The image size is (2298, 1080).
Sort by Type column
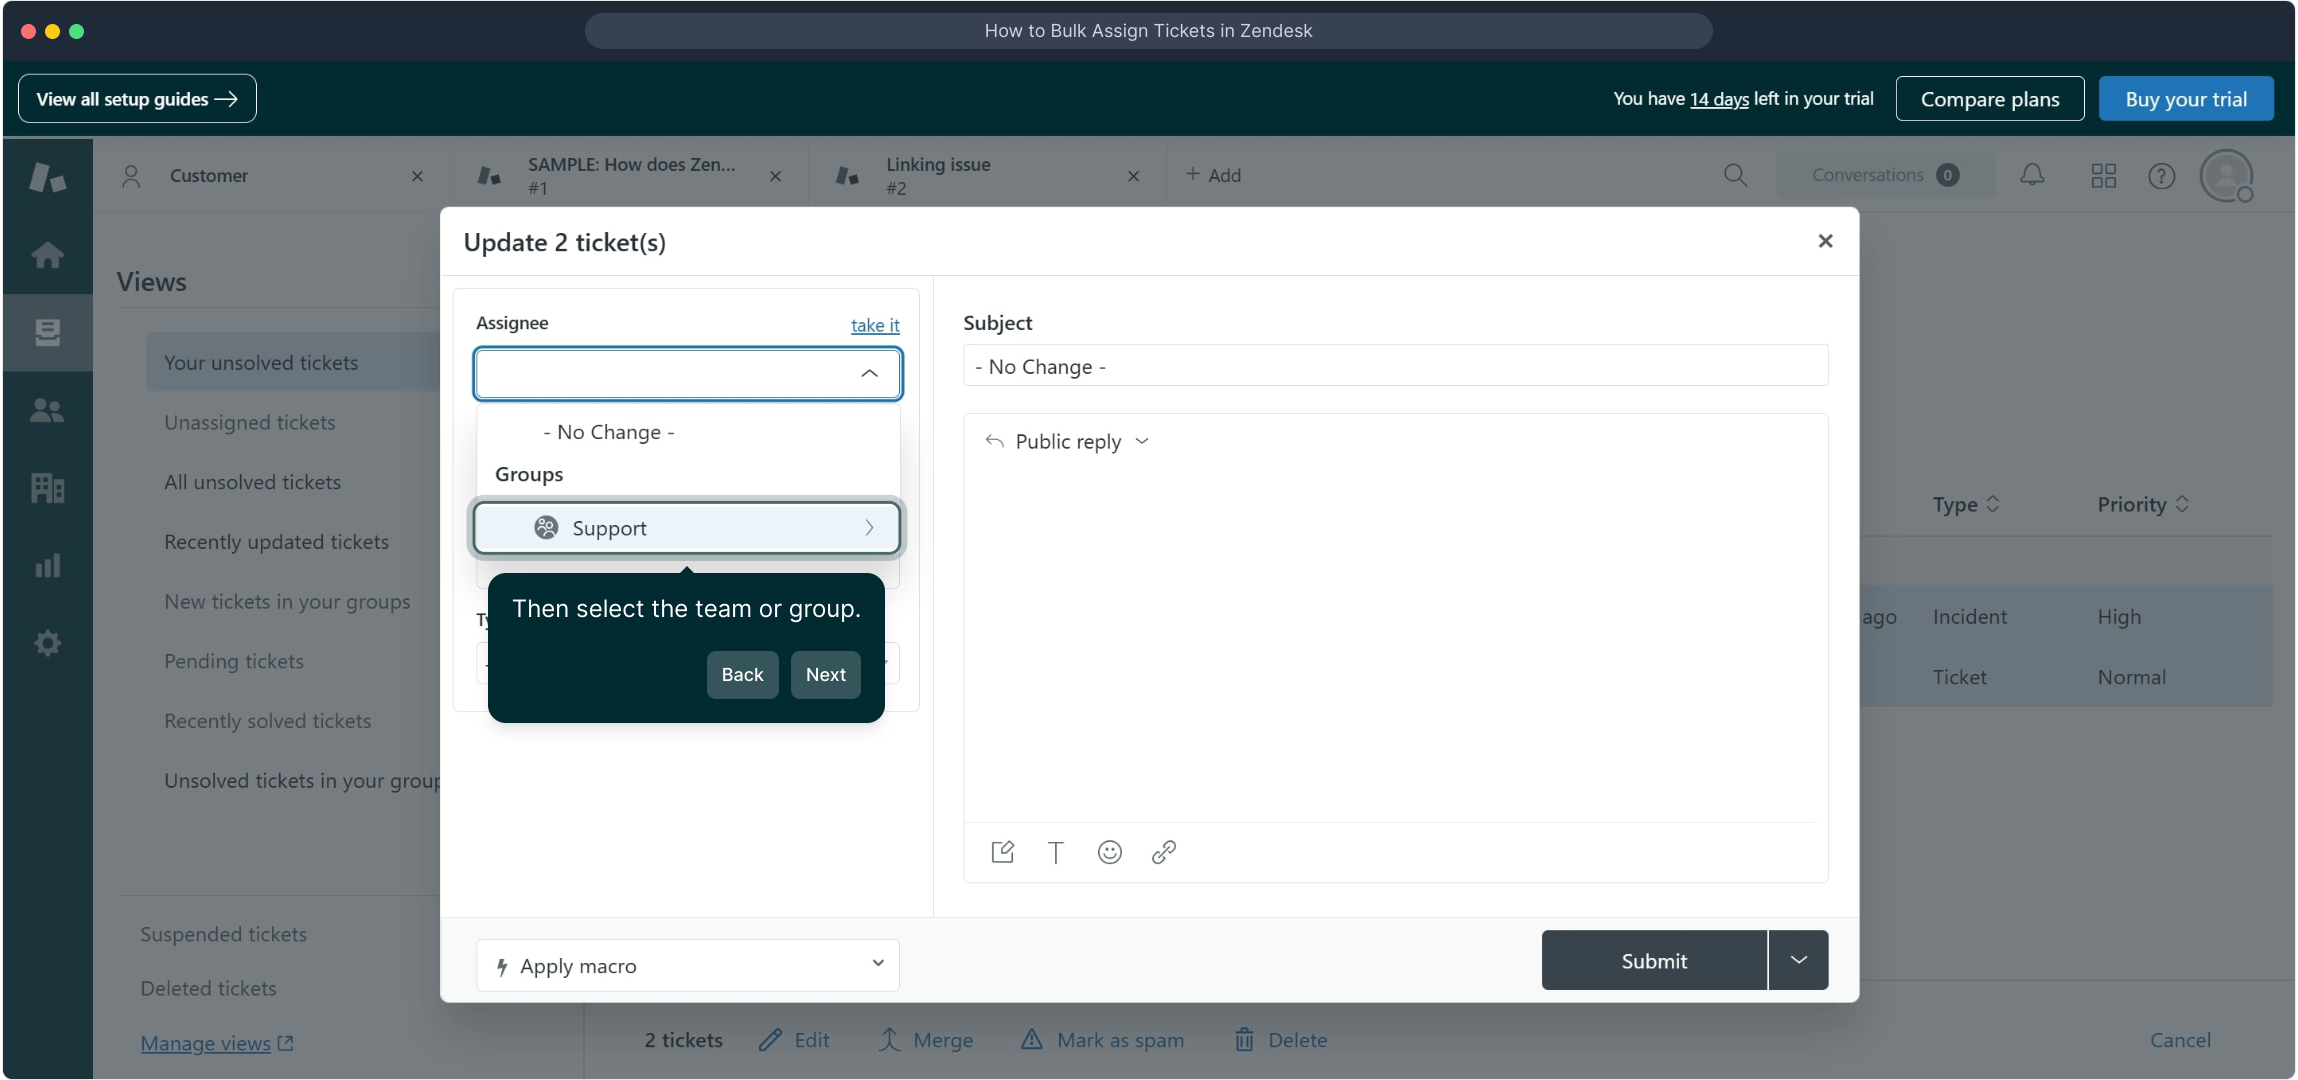coord(1966,504)
